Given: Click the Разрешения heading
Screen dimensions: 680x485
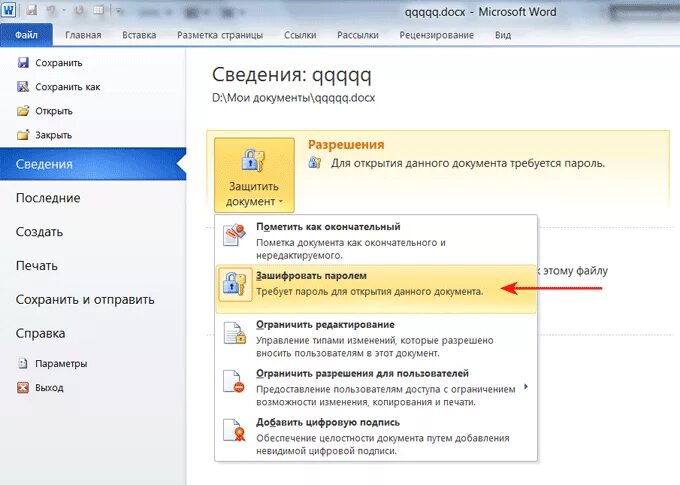Looking at the screenshot, I should (x=346, y=144).
